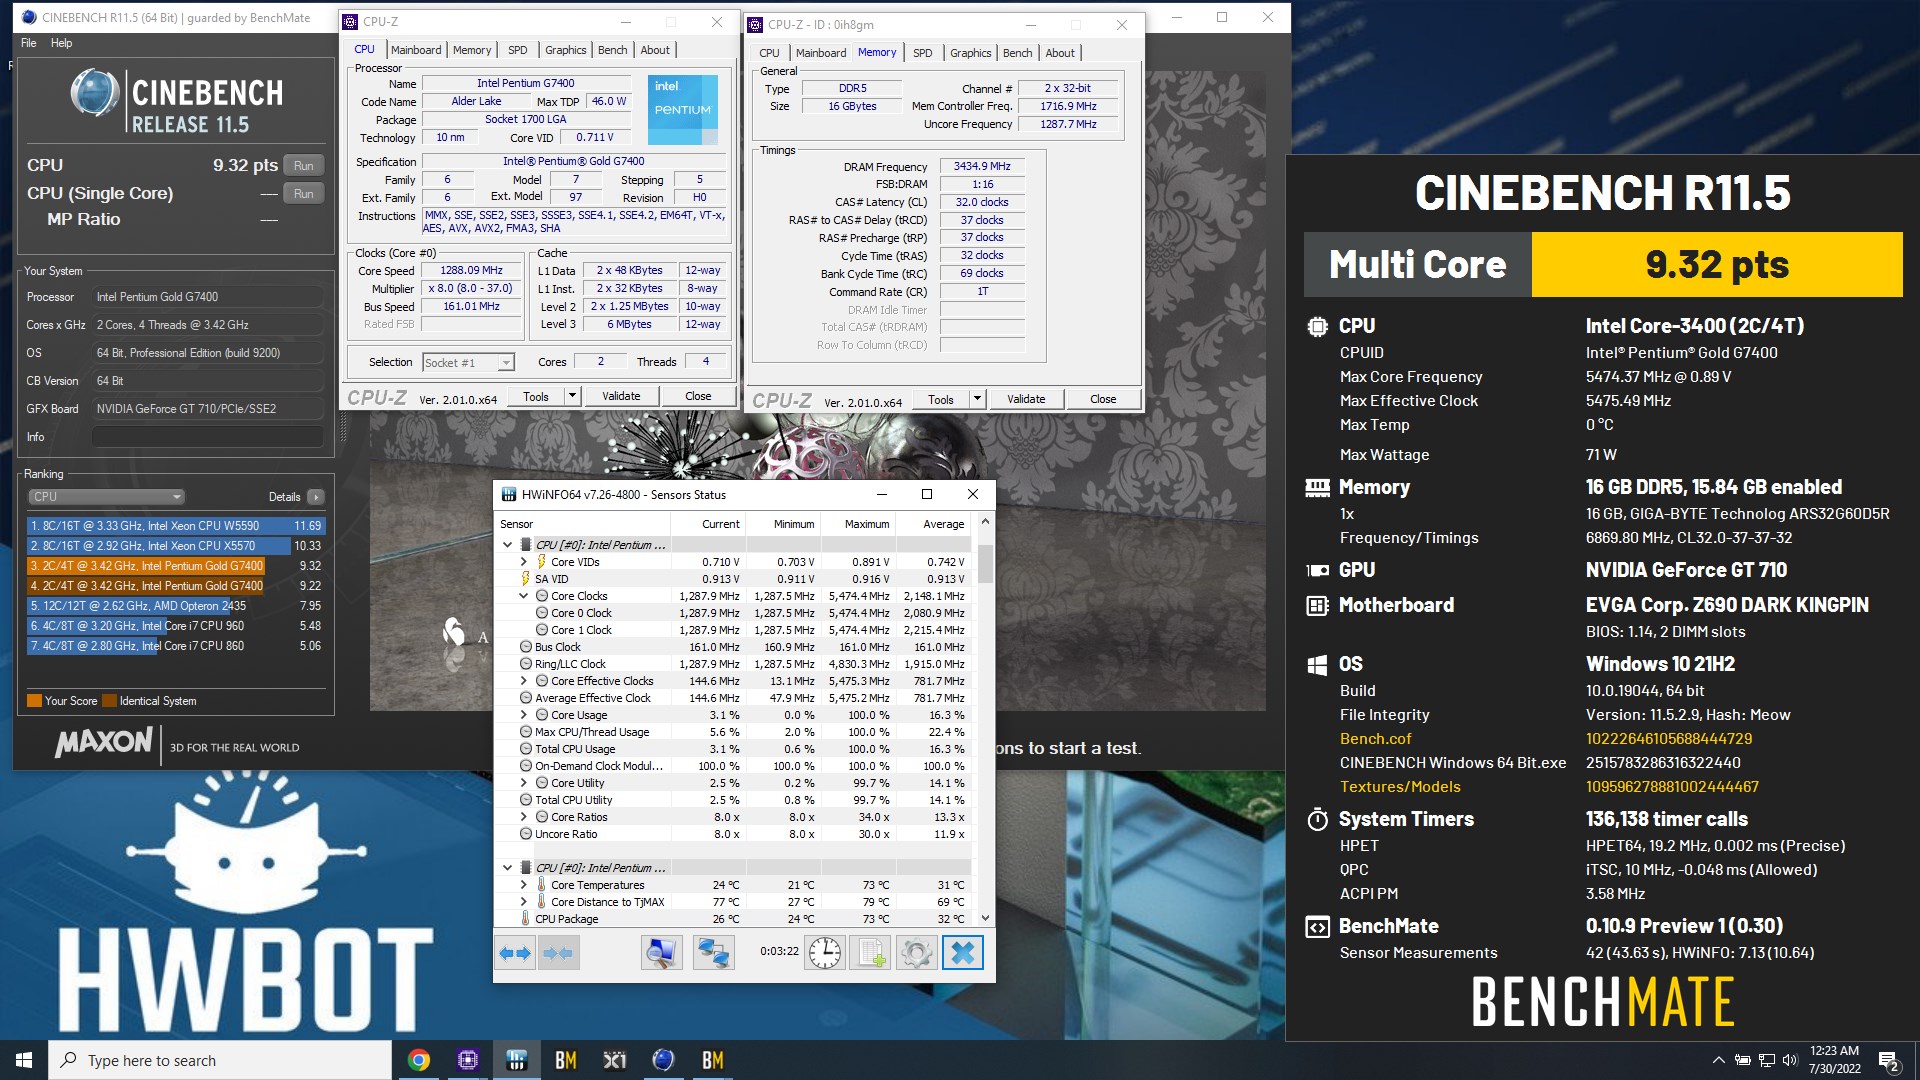Open HWiNFO system summary magnifier monitor icon
The image size is (1920, 1080).
click(x=661, y=952)
